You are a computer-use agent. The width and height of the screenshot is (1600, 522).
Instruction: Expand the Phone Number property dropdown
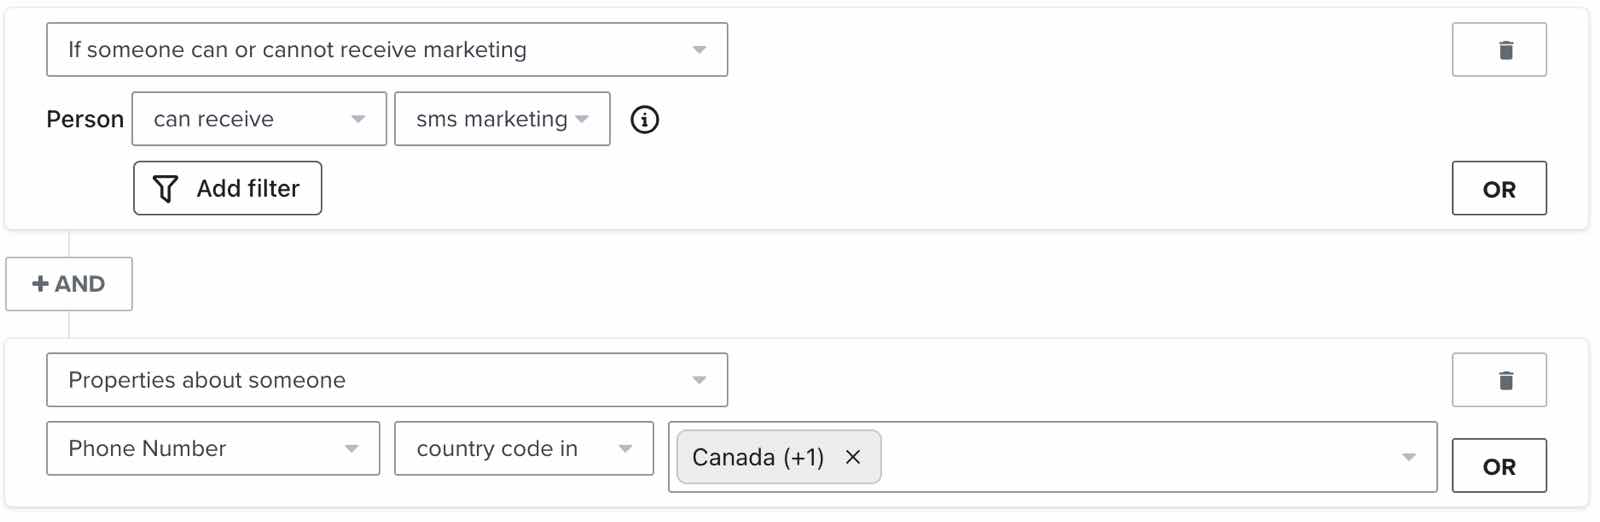point(212,449)
